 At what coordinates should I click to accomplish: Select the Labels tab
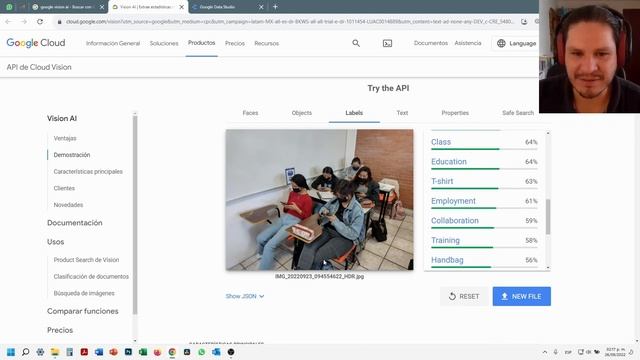(x=354, y=113)
